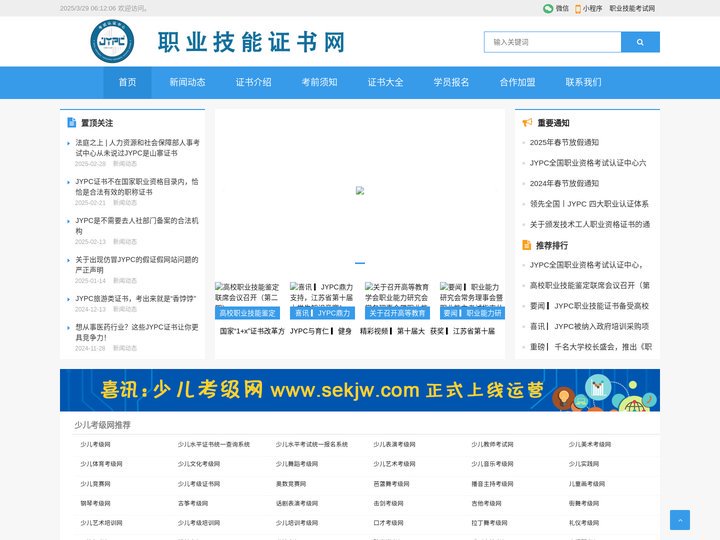The image size is (720, 540).
Task: Open 芭蕾舞考级网 link
Action: (391, 484)
